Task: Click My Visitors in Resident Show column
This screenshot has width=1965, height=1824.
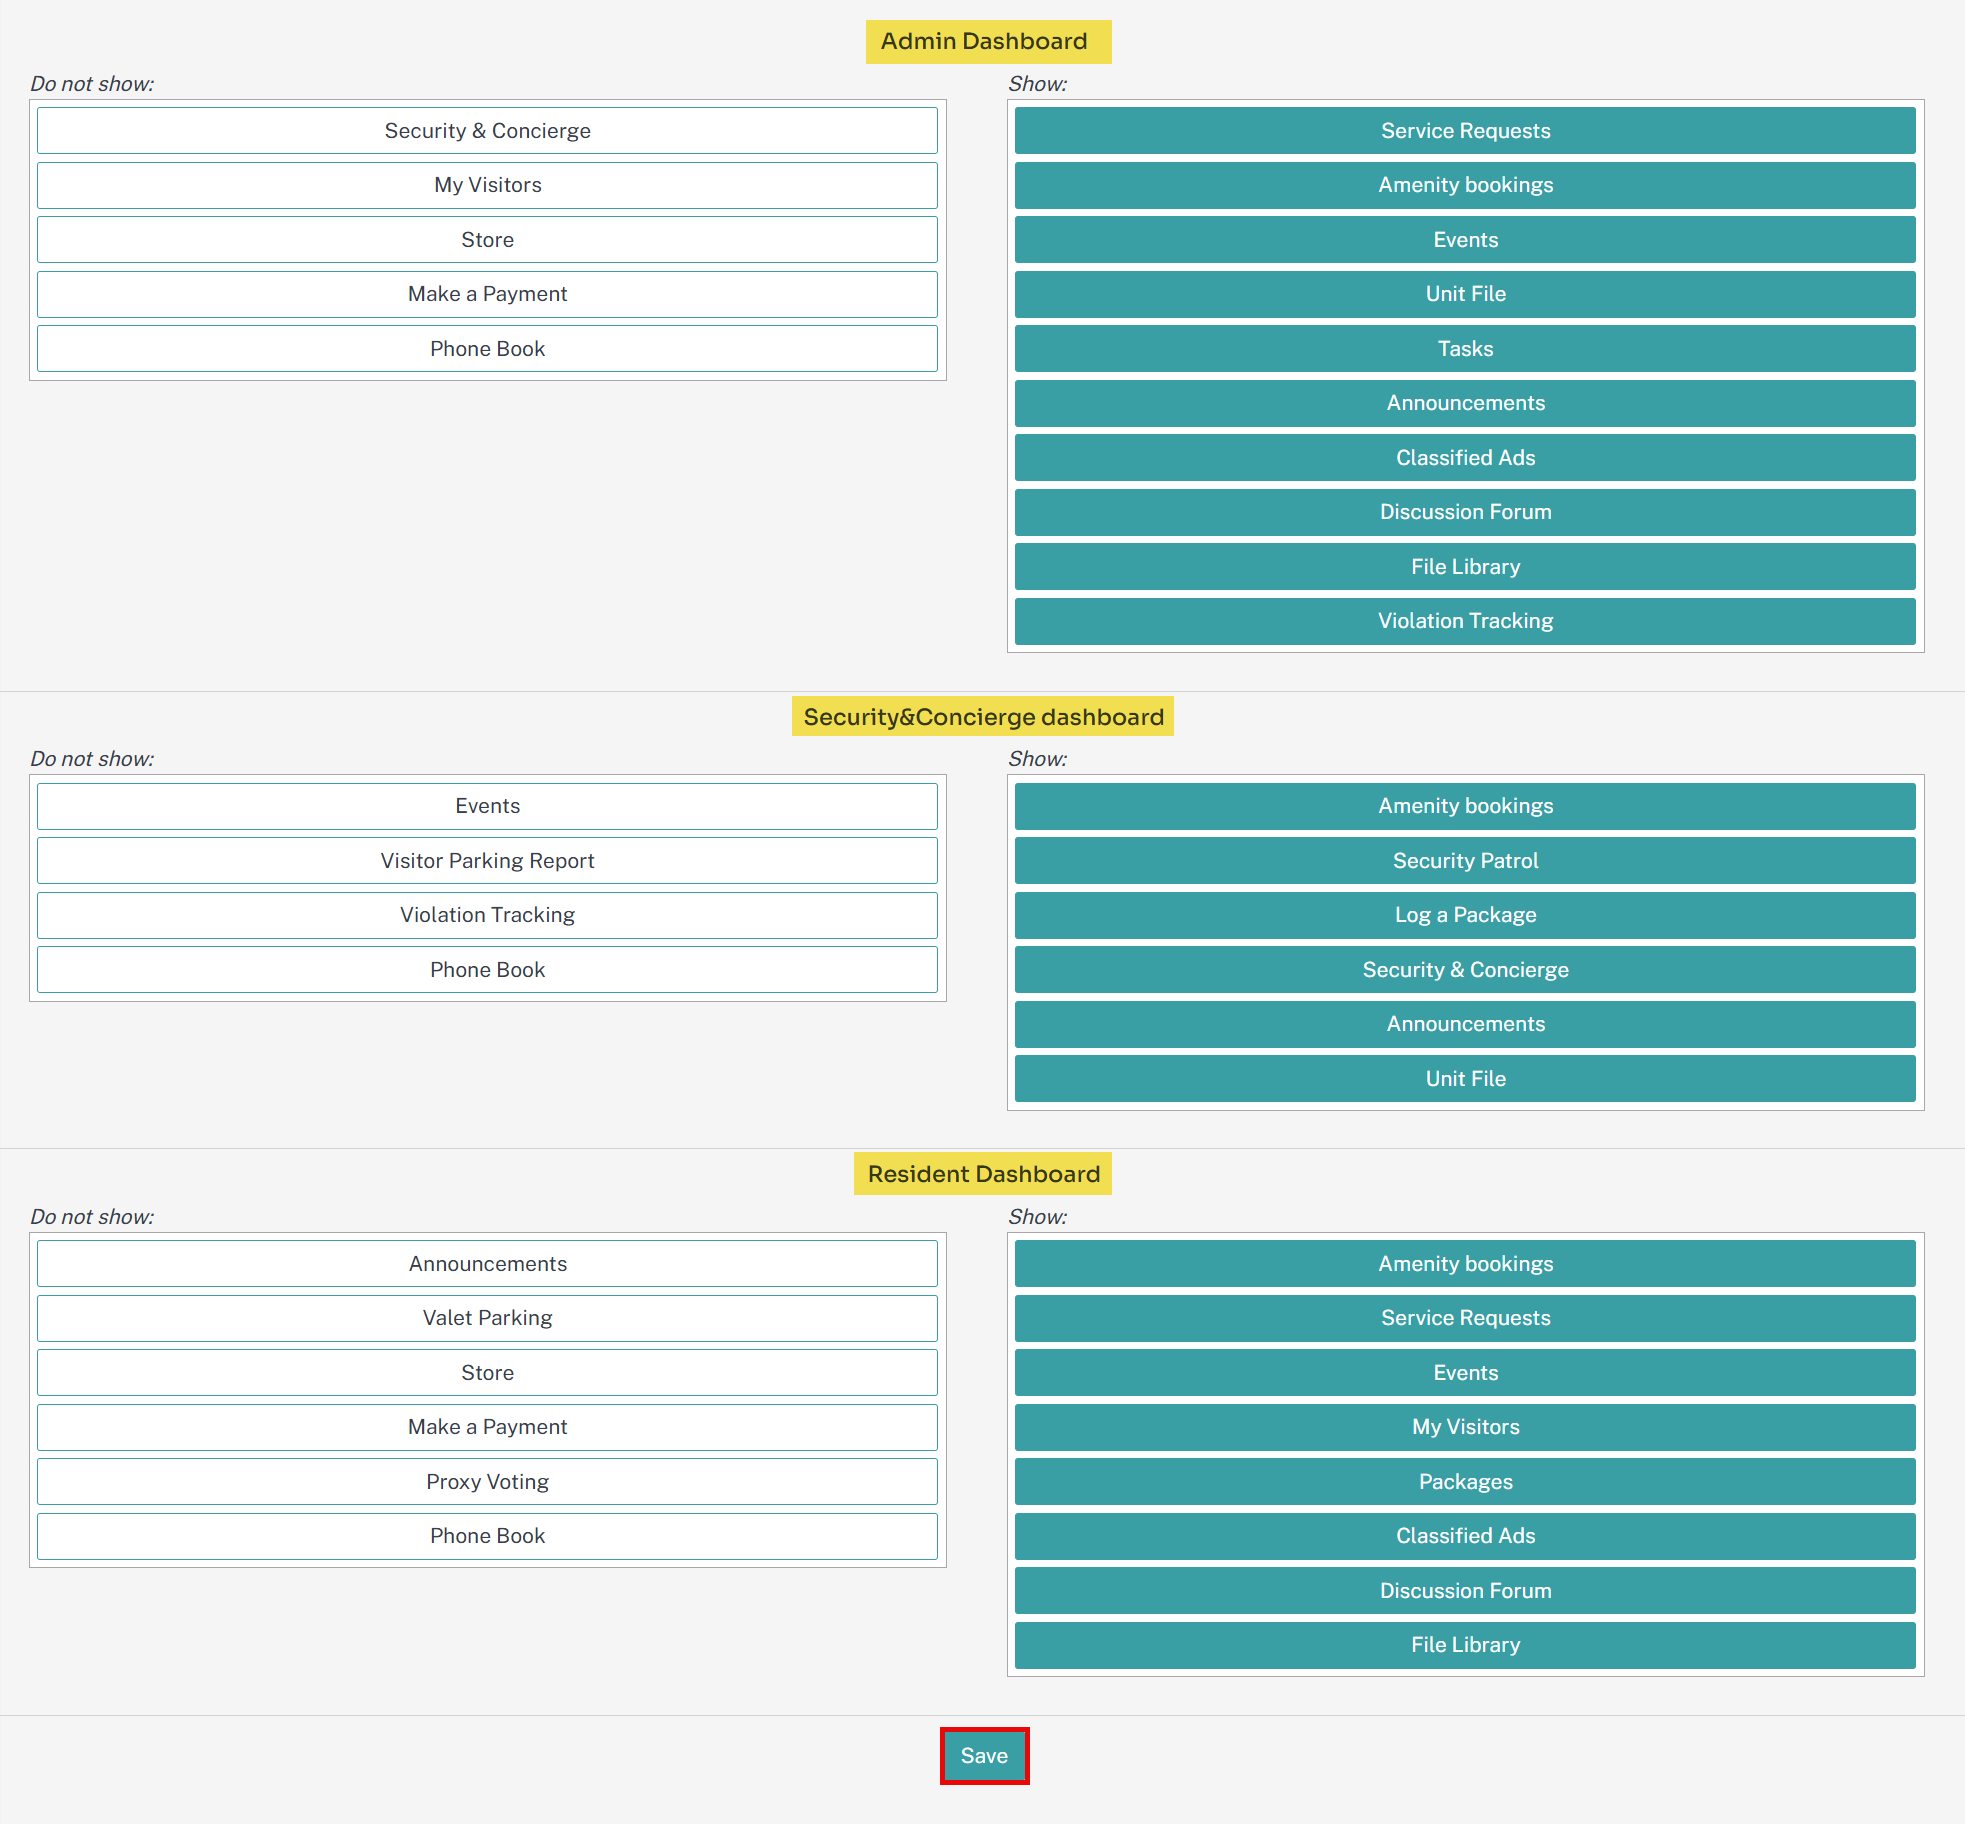Action: pos(1464,1427)
